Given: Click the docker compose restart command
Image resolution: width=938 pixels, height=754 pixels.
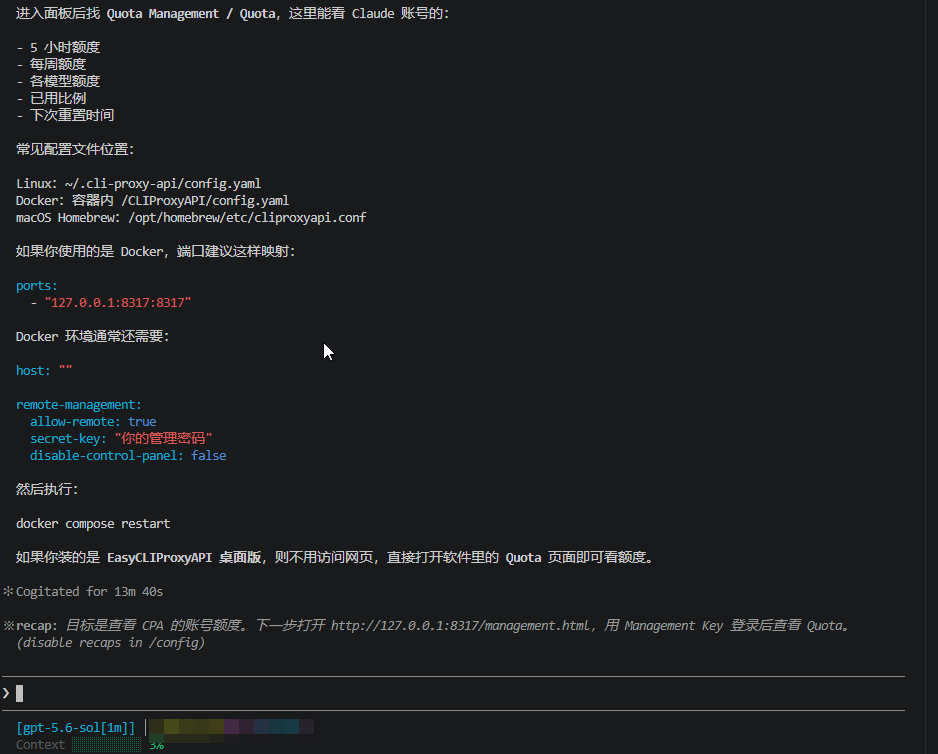Looking at the screenshot, I should (x=93, y=524).
